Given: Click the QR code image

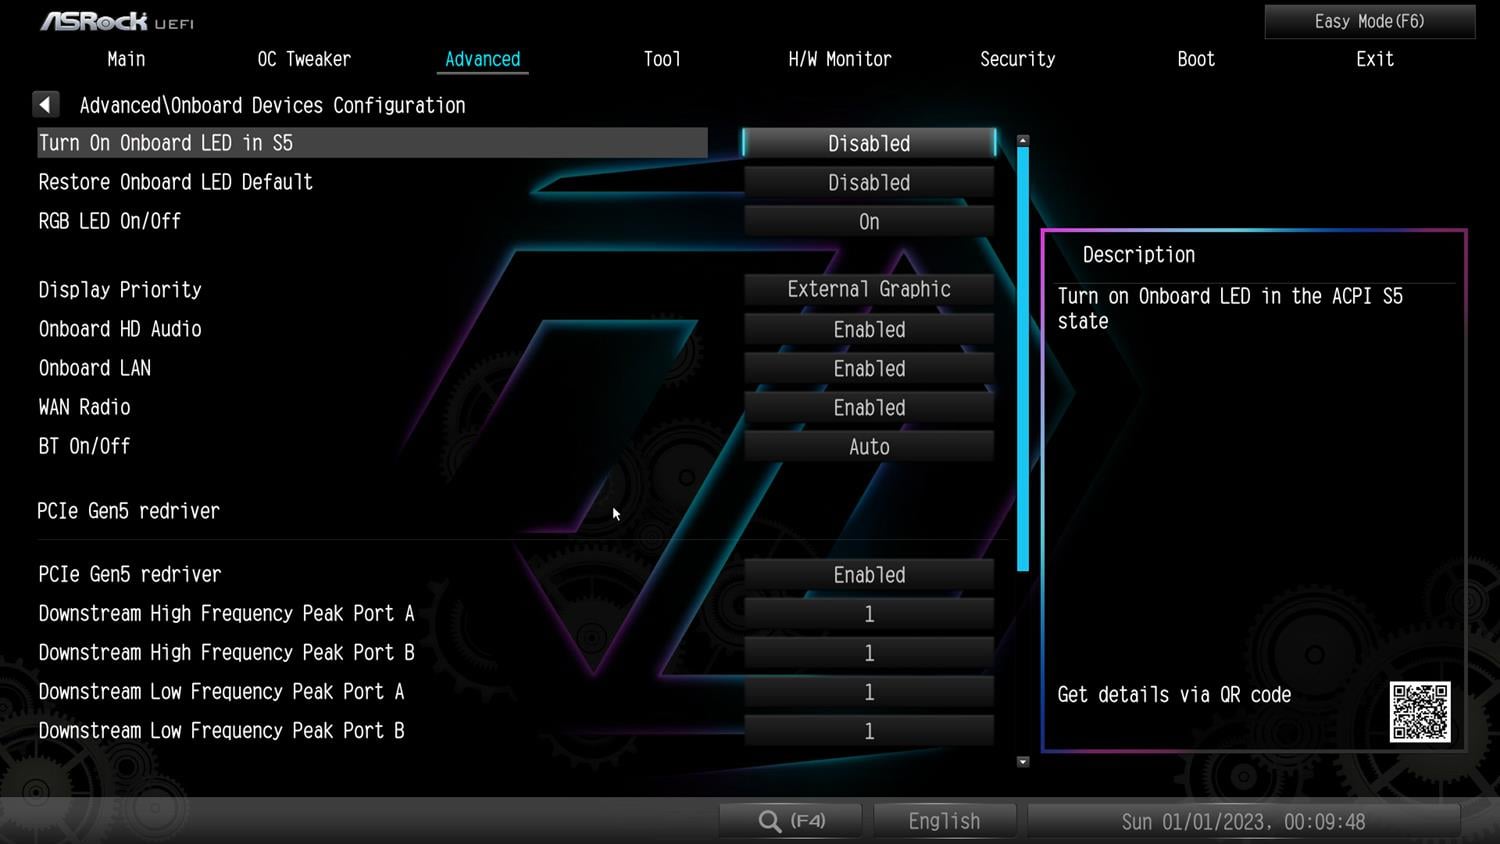Looking at the screenshot, I should (x=1419, y=712).
